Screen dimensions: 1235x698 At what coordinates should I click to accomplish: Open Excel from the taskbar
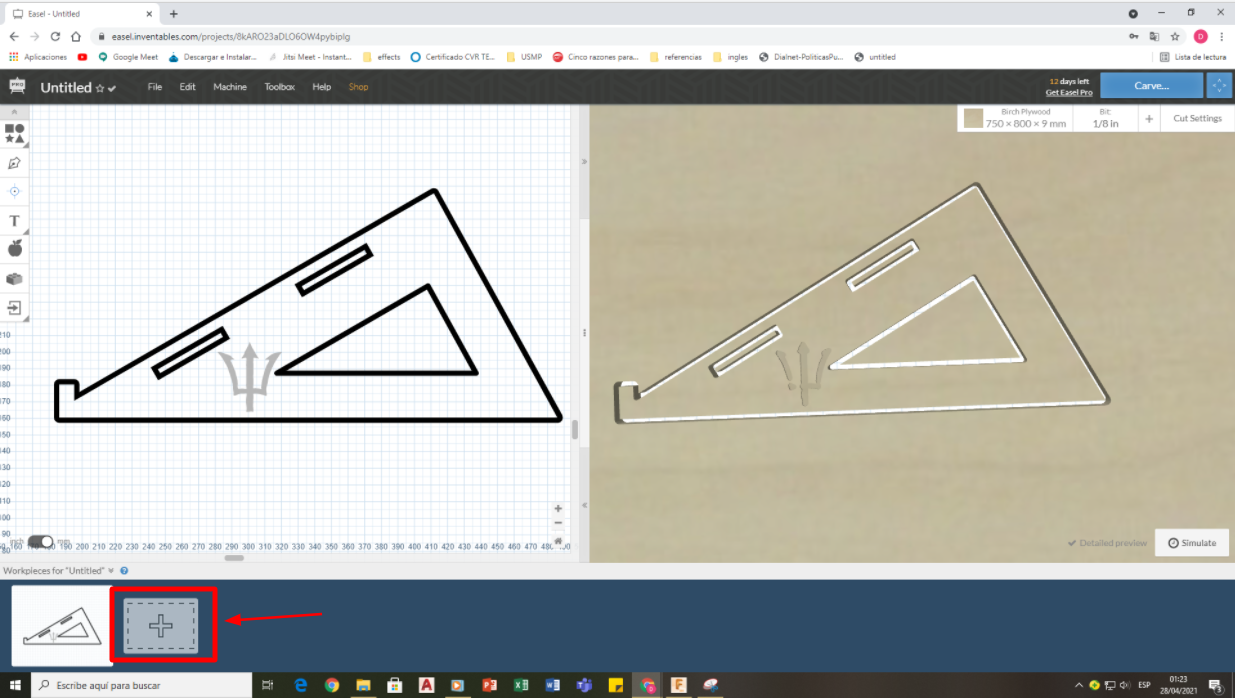pyautogui.click(x=521, y=685)
